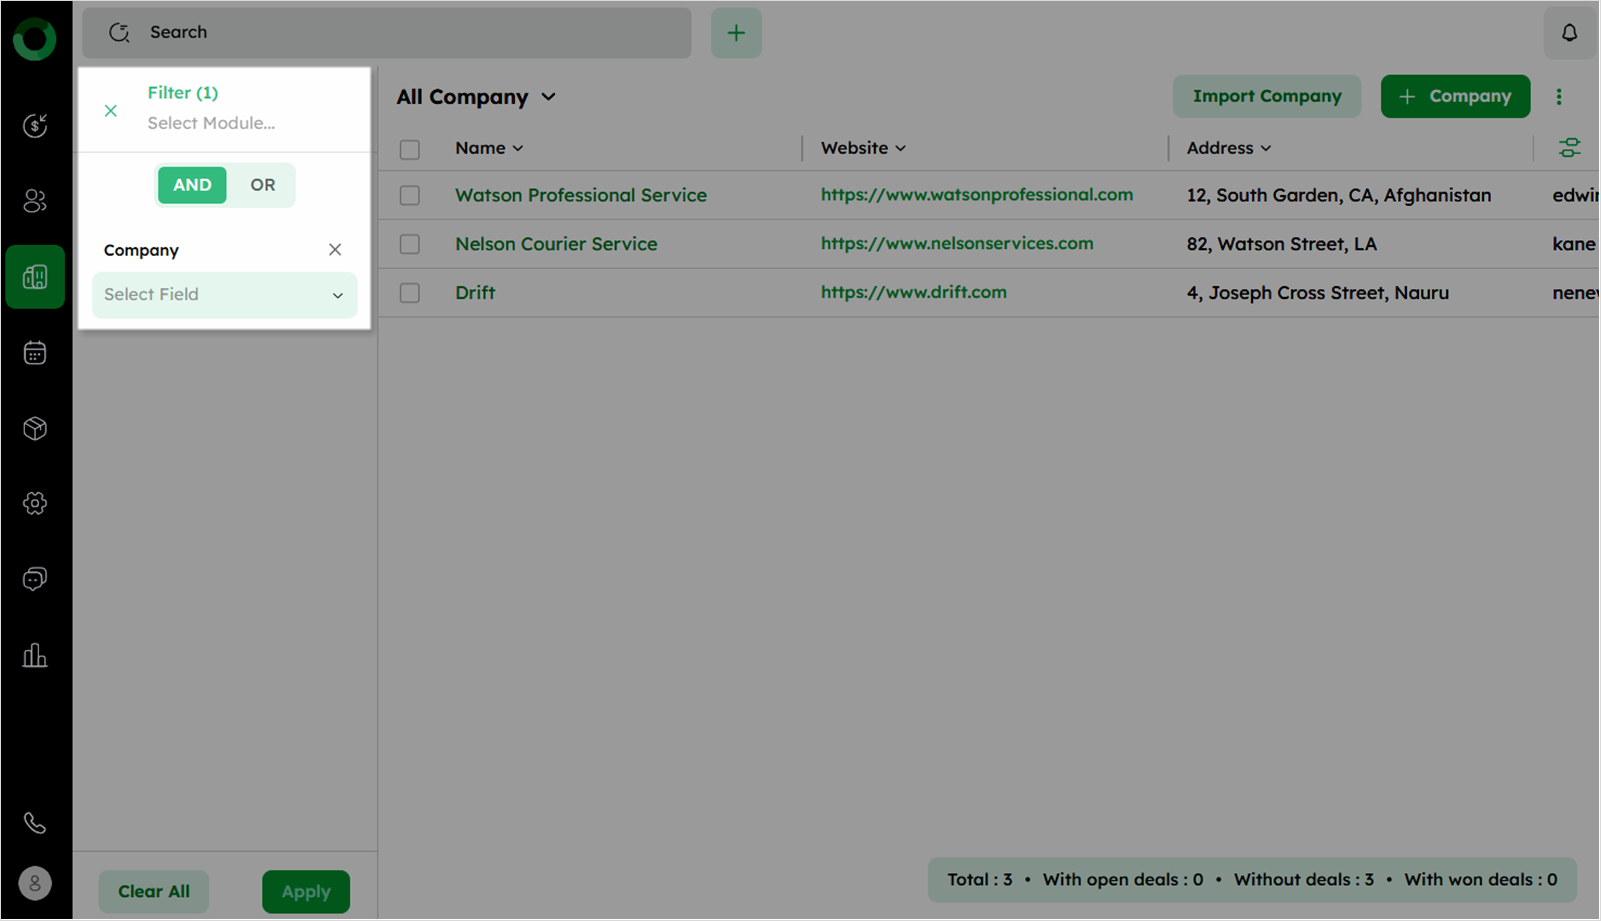Expand the Select Field dropdown
The width and height of the screenshot is (1601, 921).
224,295
